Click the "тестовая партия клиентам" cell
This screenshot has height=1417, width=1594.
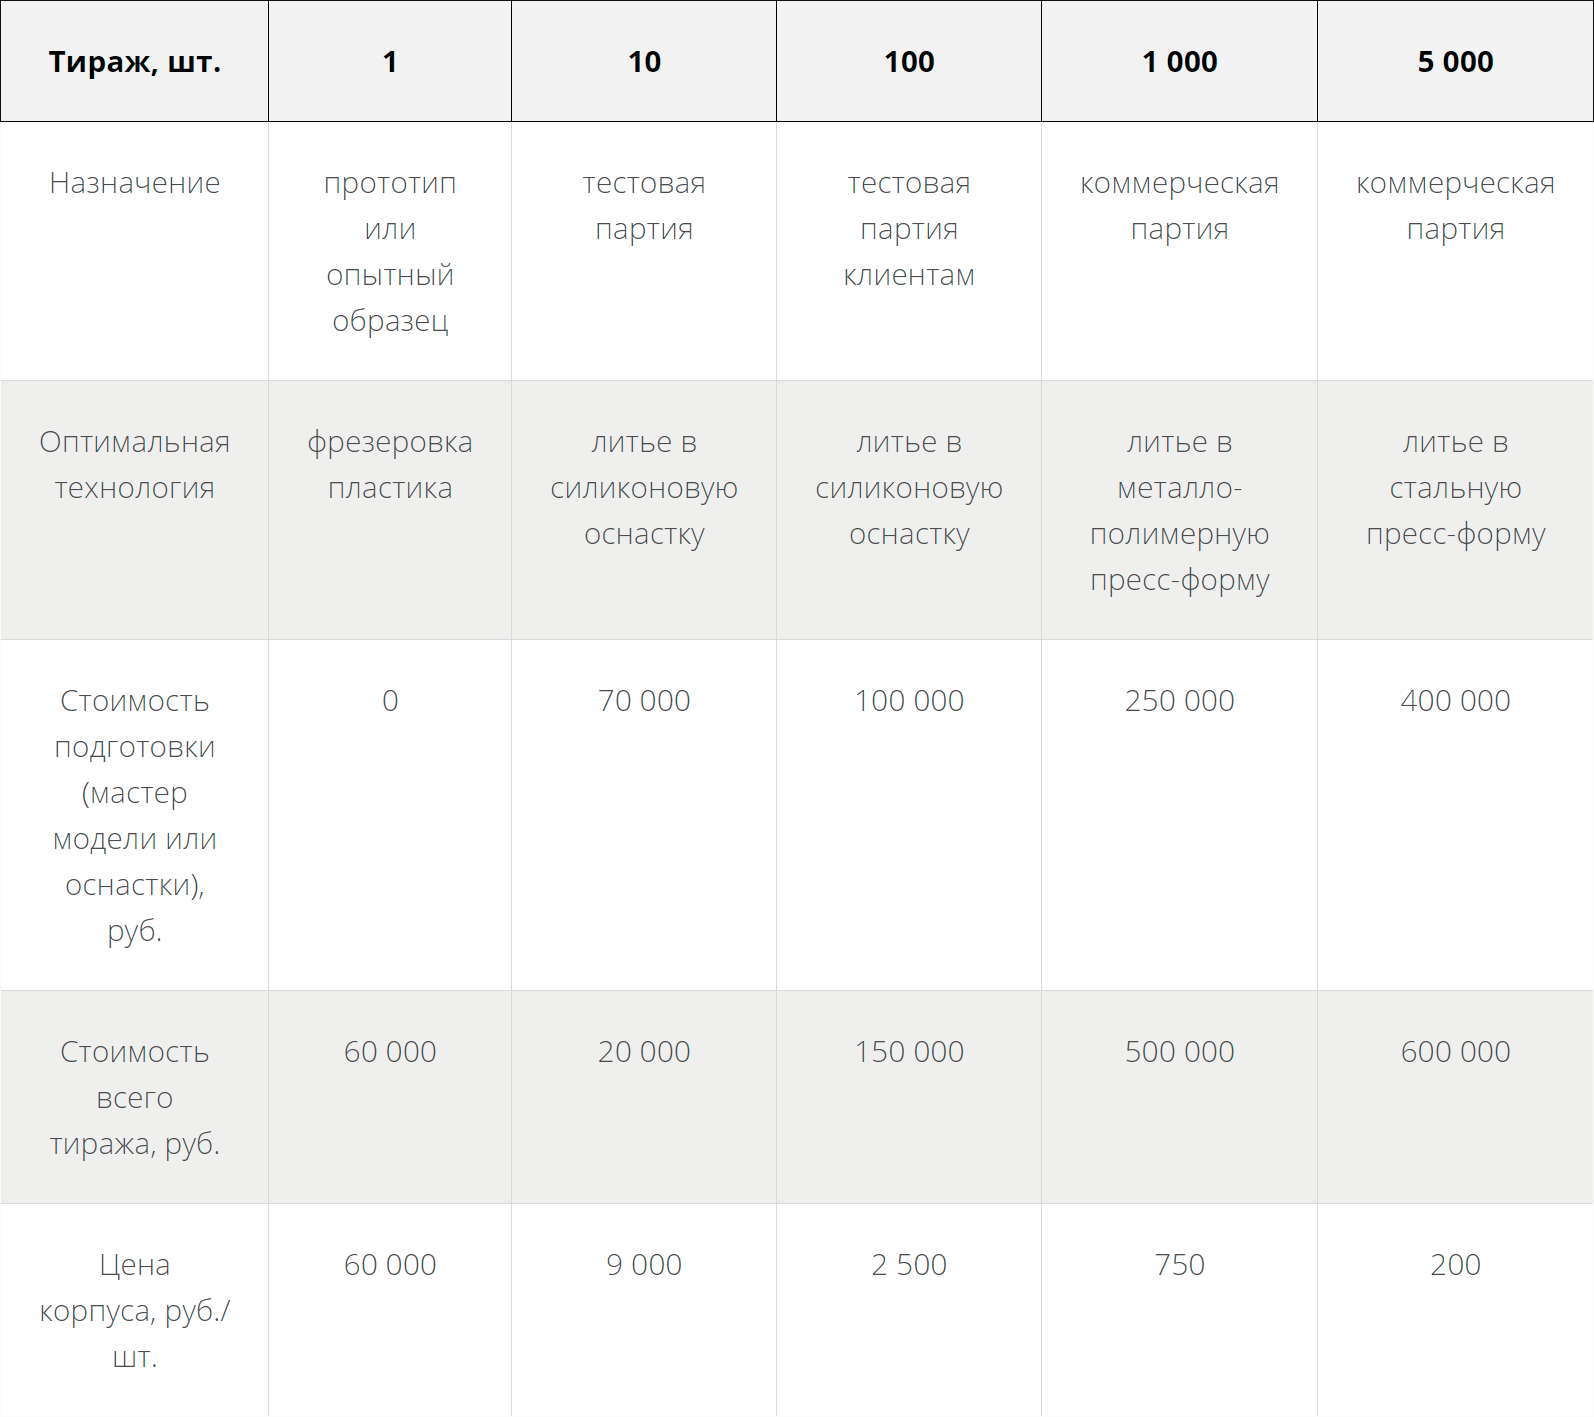(909, 229)
